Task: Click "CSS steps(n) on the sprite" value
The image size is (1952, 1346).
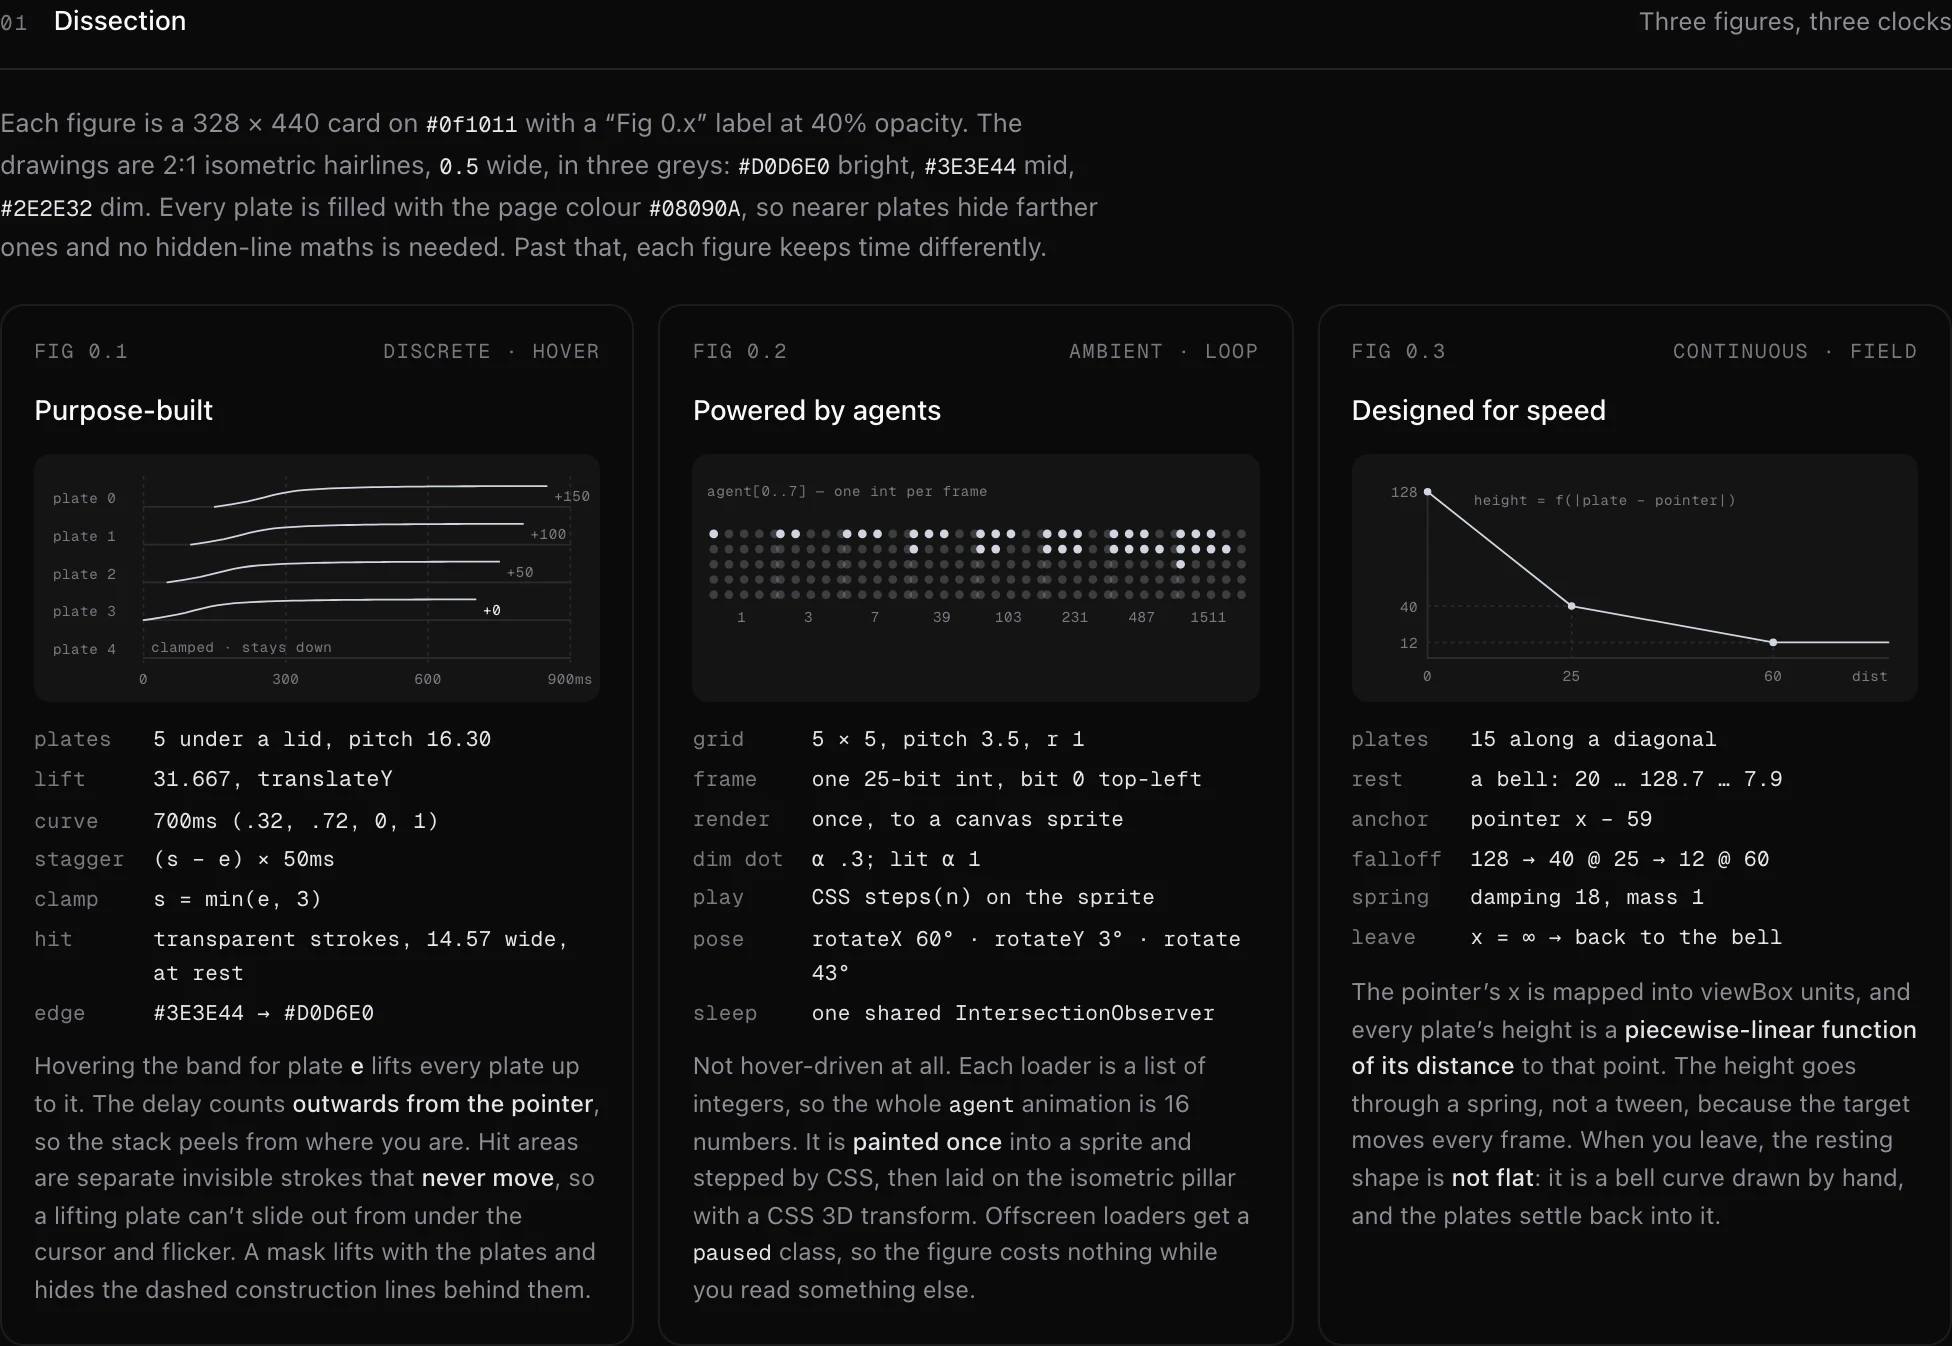Action: pos(983,897)
